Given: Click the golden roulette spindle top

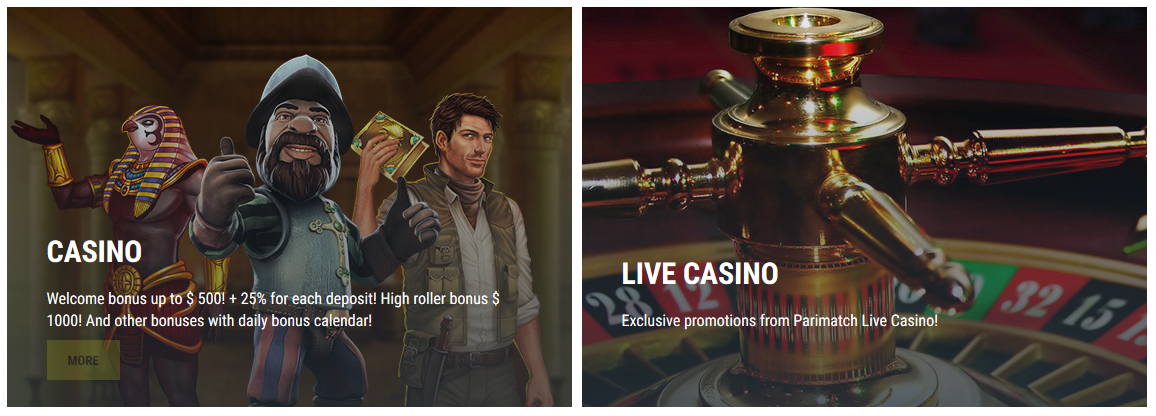Looking at the screenshot, I should coord(805,37).
